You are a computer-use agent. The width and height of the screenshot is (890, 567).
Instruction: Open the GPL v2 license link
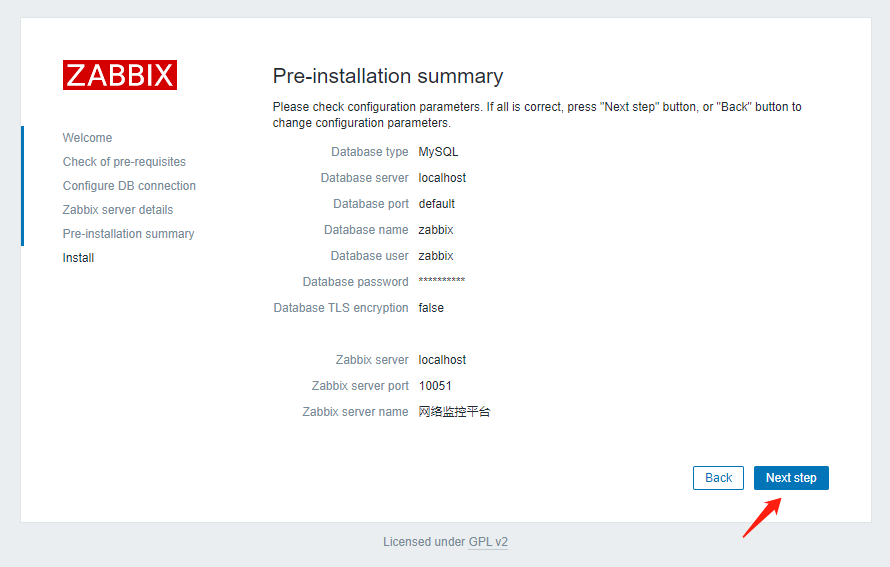488,542
